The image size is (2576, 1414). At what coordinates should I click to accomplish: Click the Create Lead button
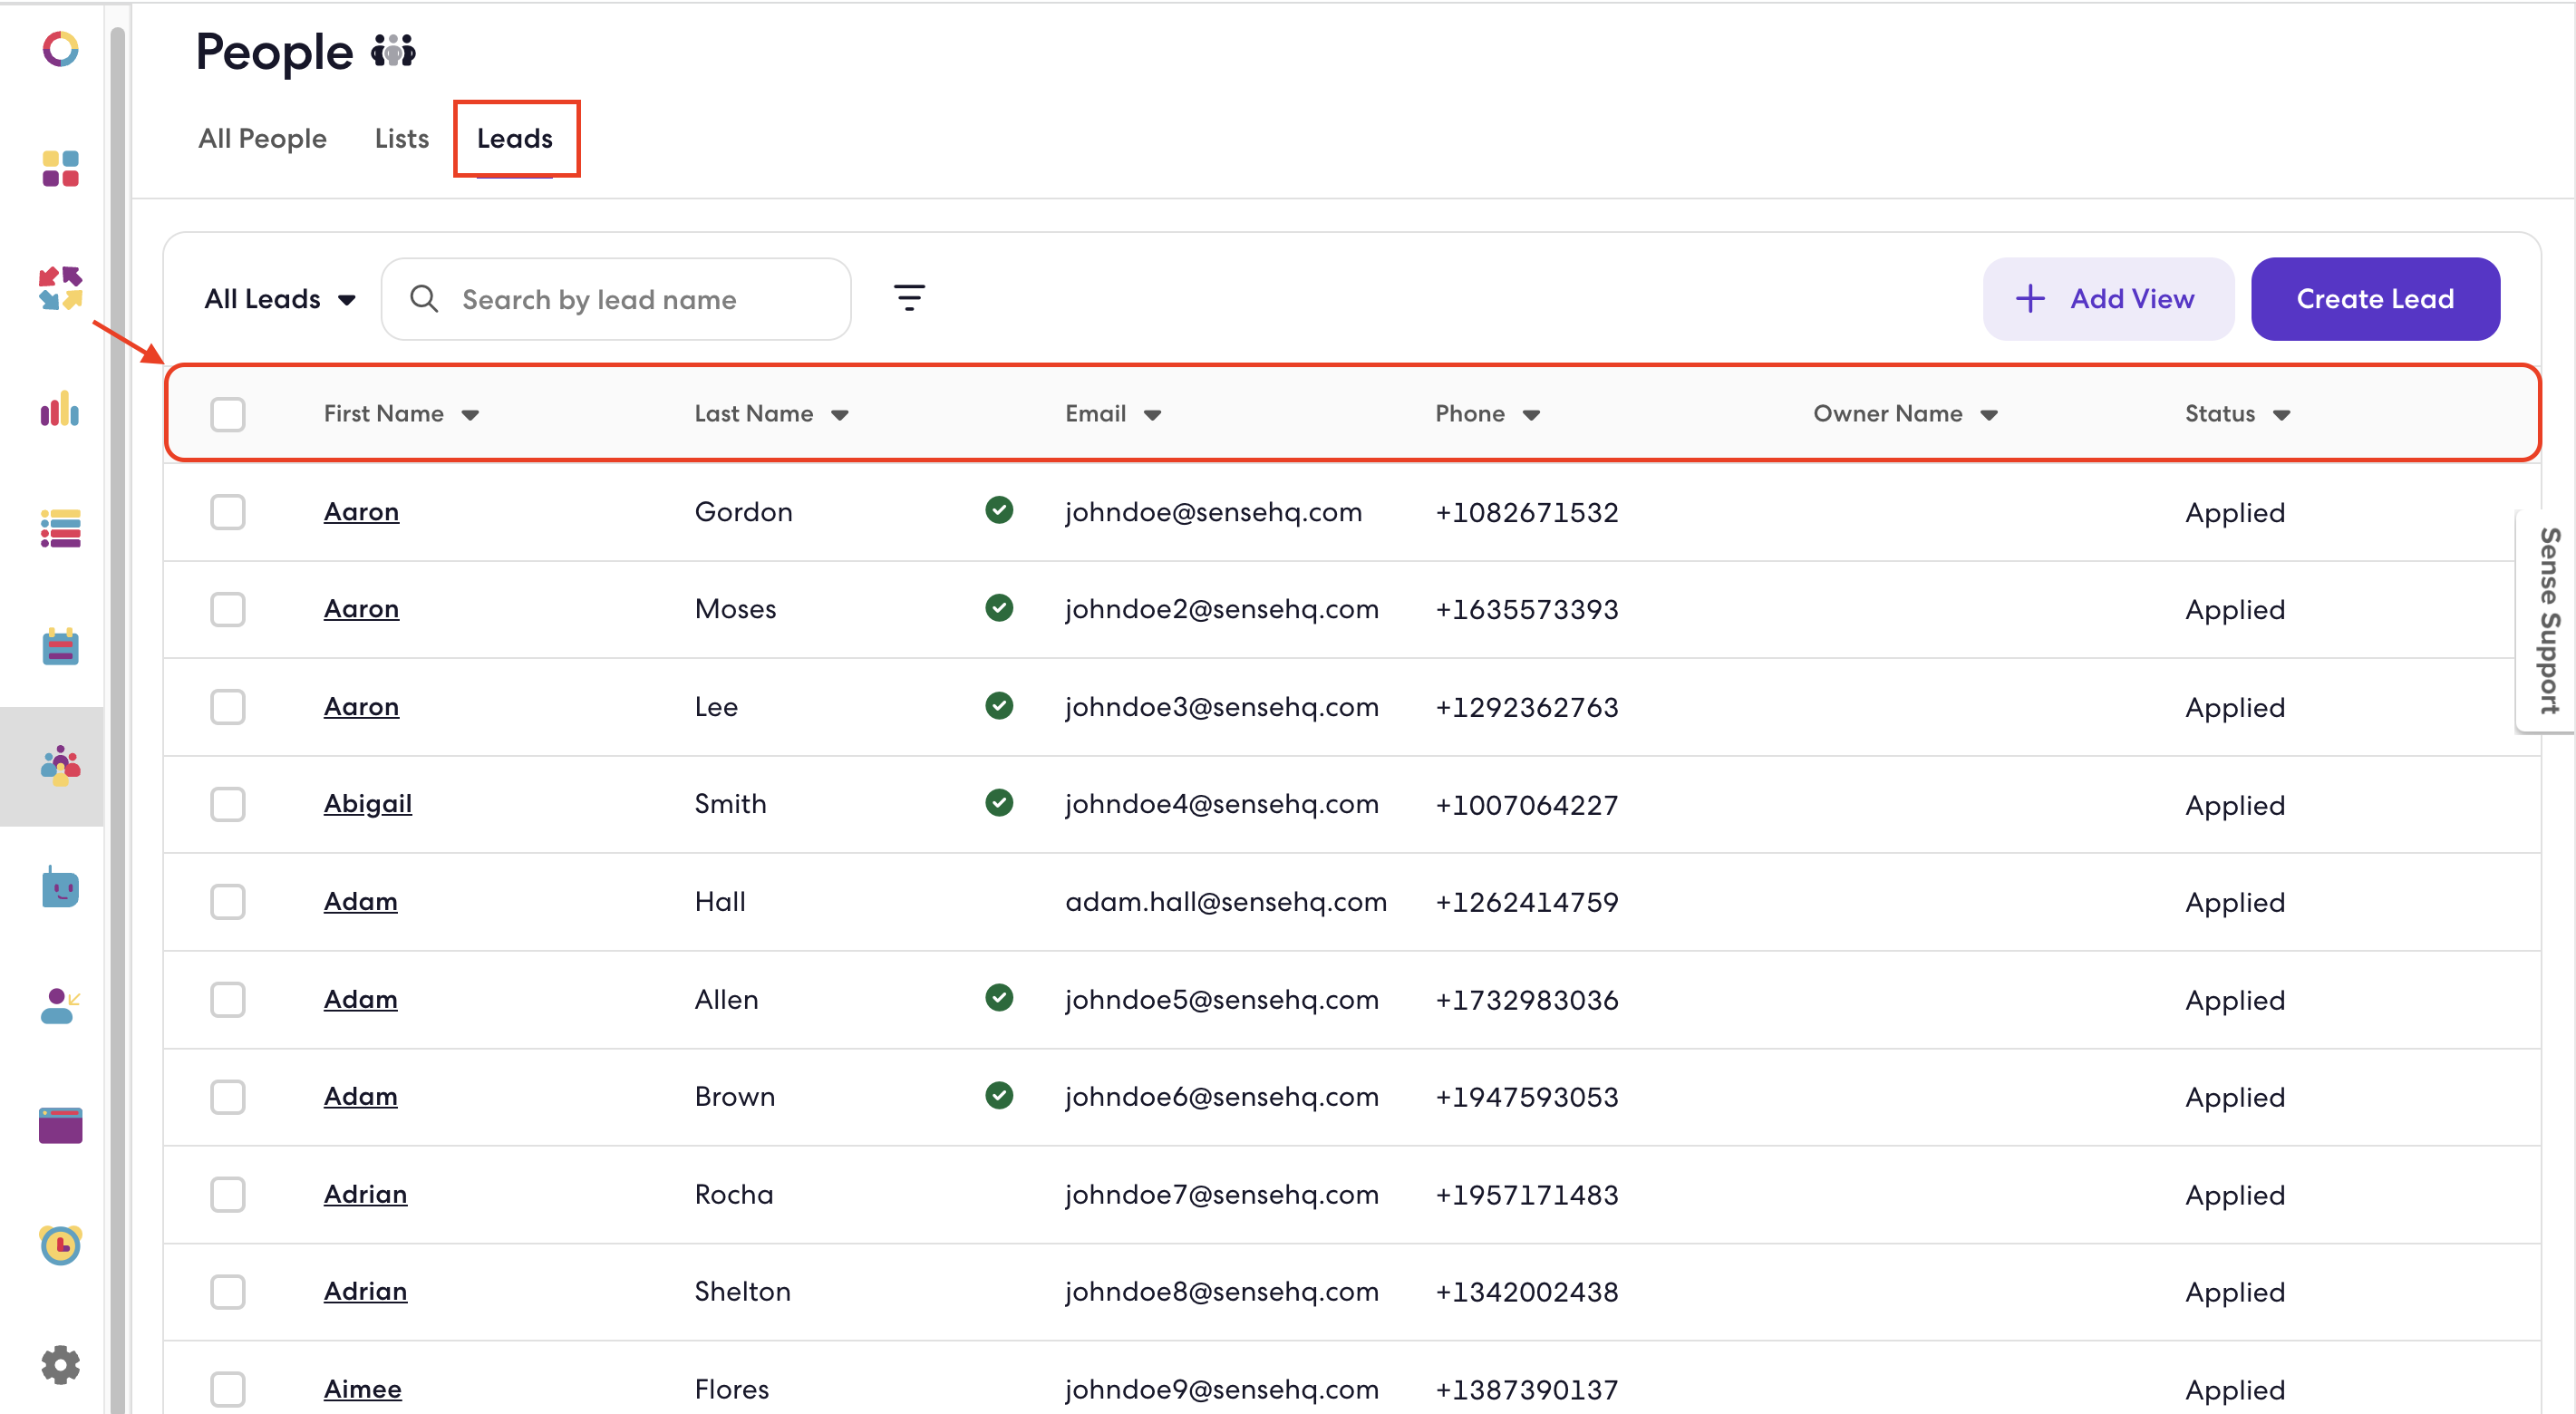coord(2375,299)
